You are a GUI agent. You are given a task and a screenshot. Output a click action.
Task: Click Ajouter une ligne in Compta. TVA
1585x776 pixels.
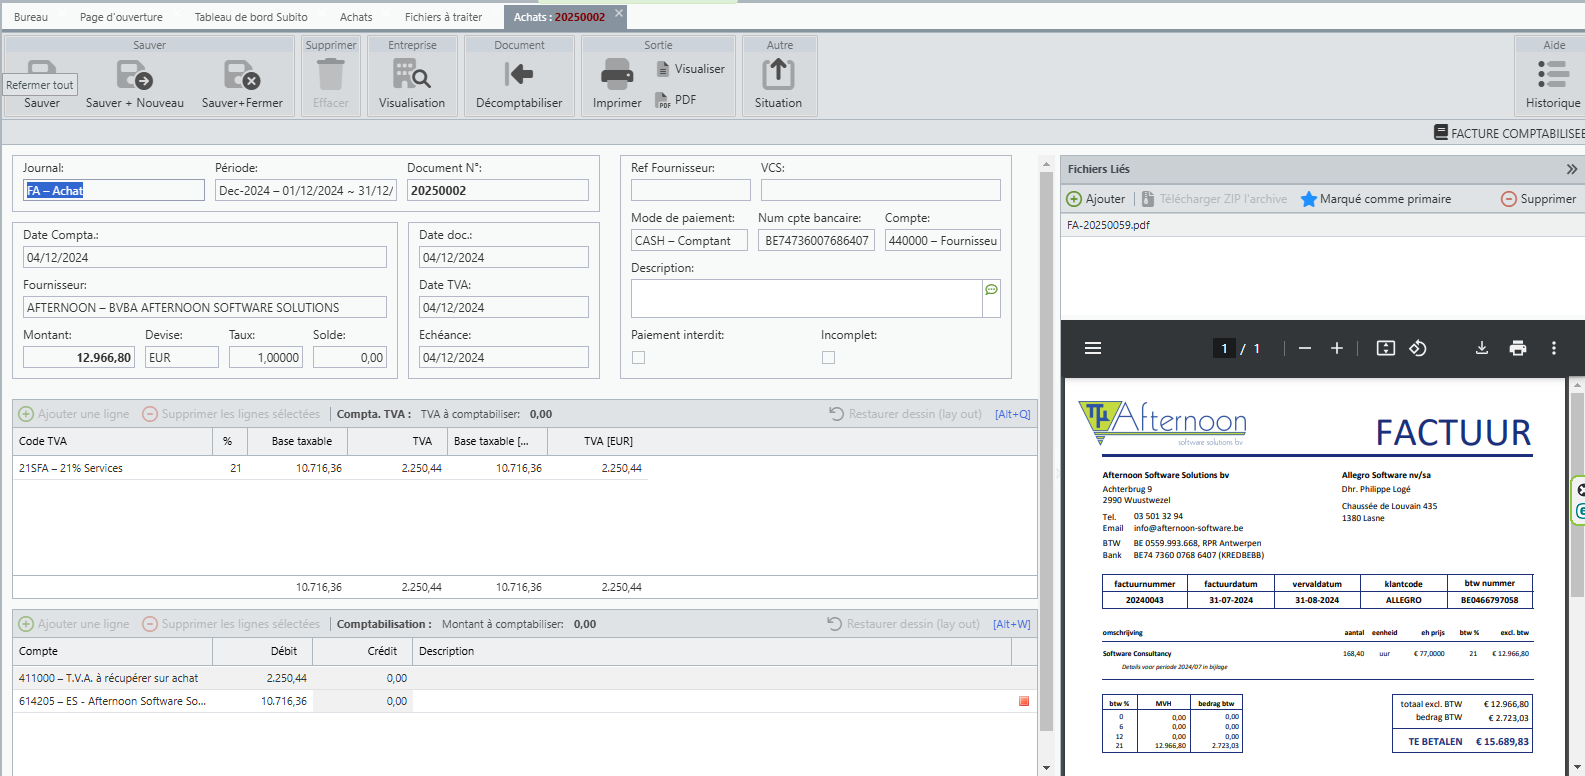pyautogui.click(x=74, y=414)
